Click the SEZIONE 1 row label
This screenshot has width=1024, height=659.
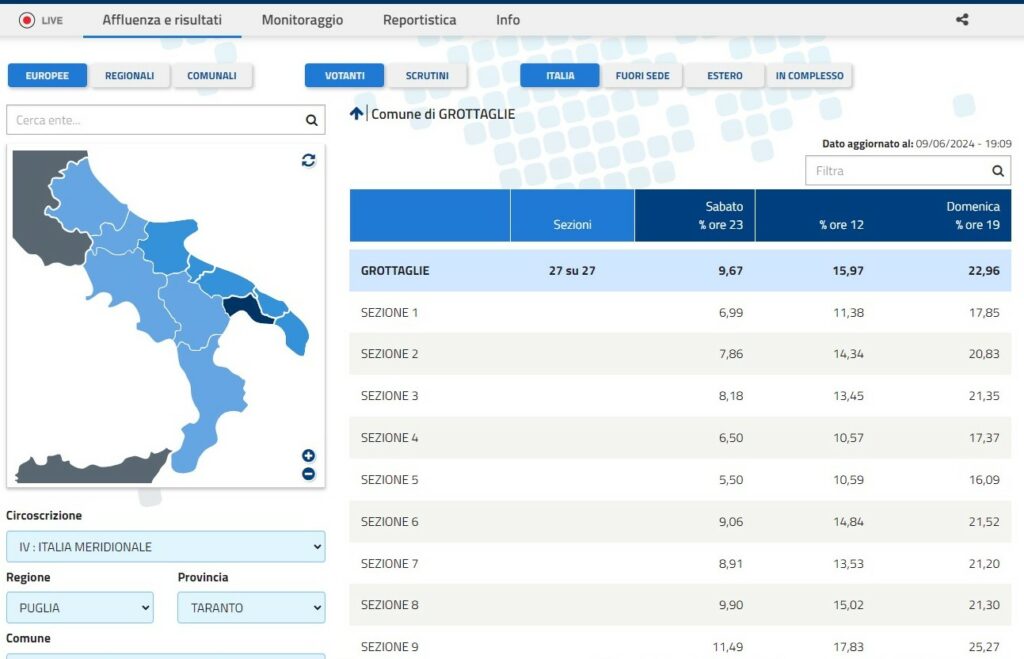[x=389, y=313]
